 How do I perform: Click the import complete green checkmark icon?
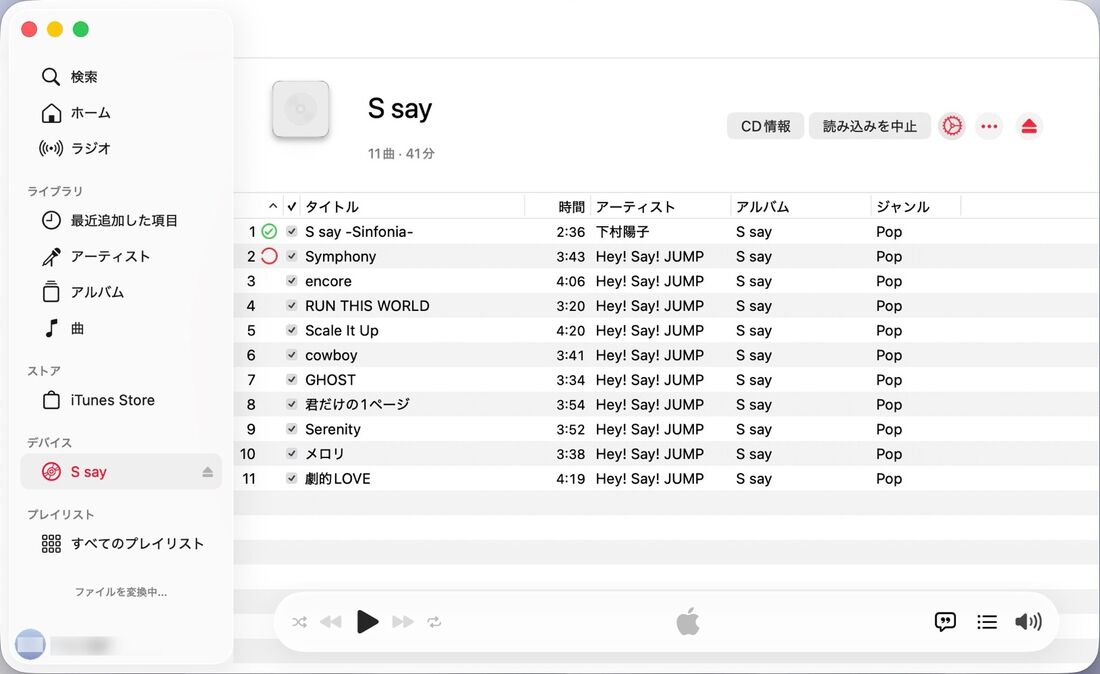coord(269,231)
